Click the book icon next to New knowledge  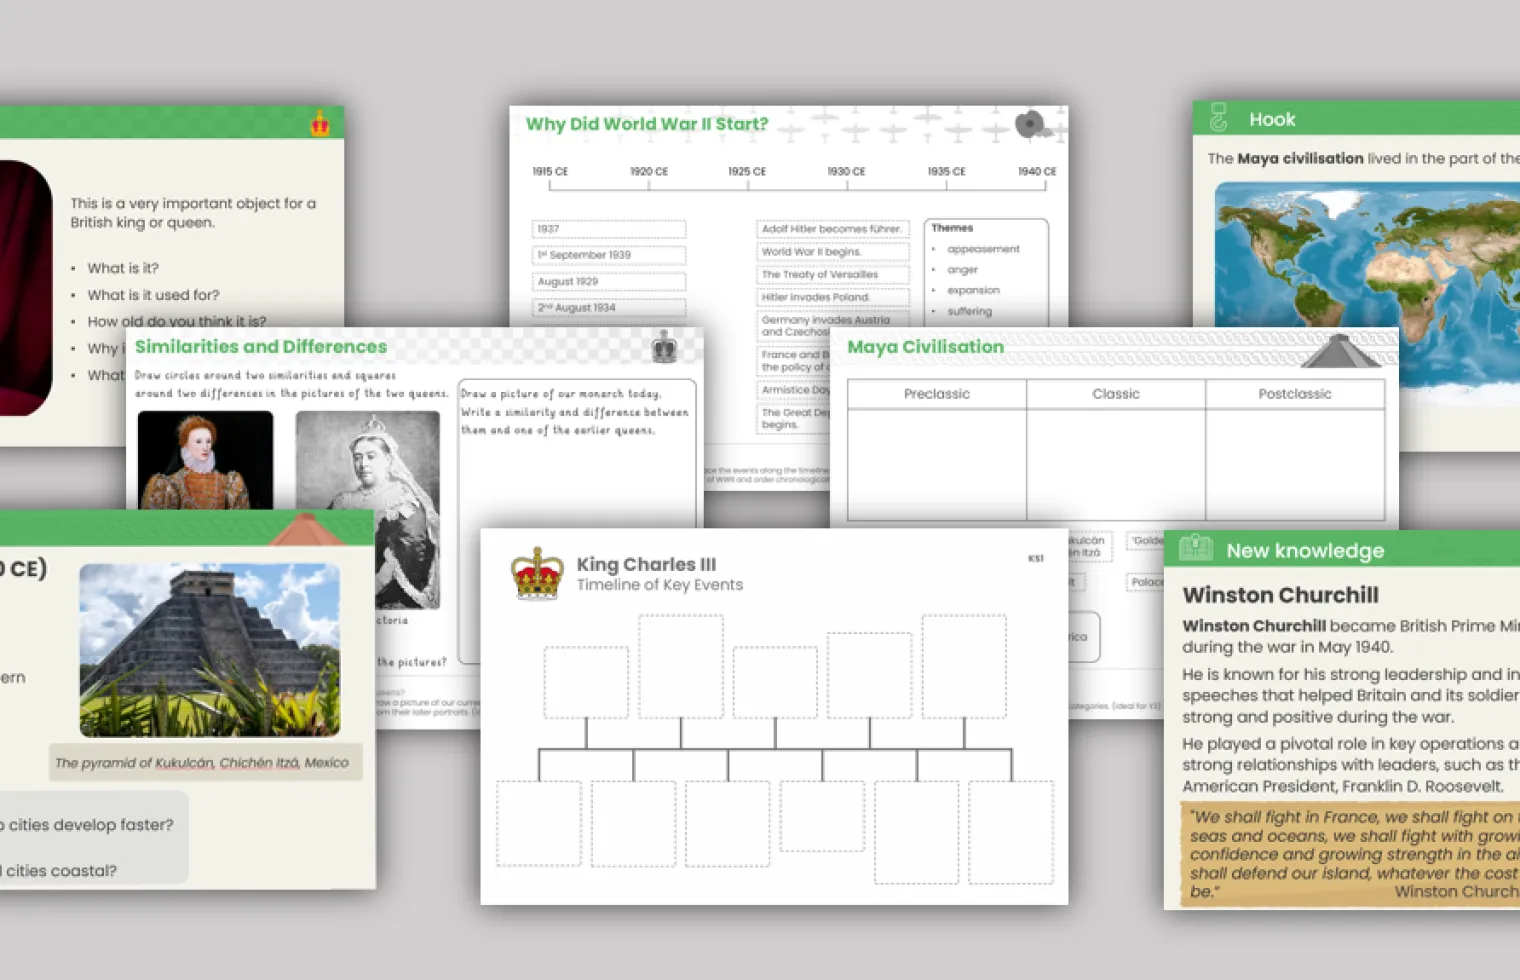click(x=1195, y=549)
